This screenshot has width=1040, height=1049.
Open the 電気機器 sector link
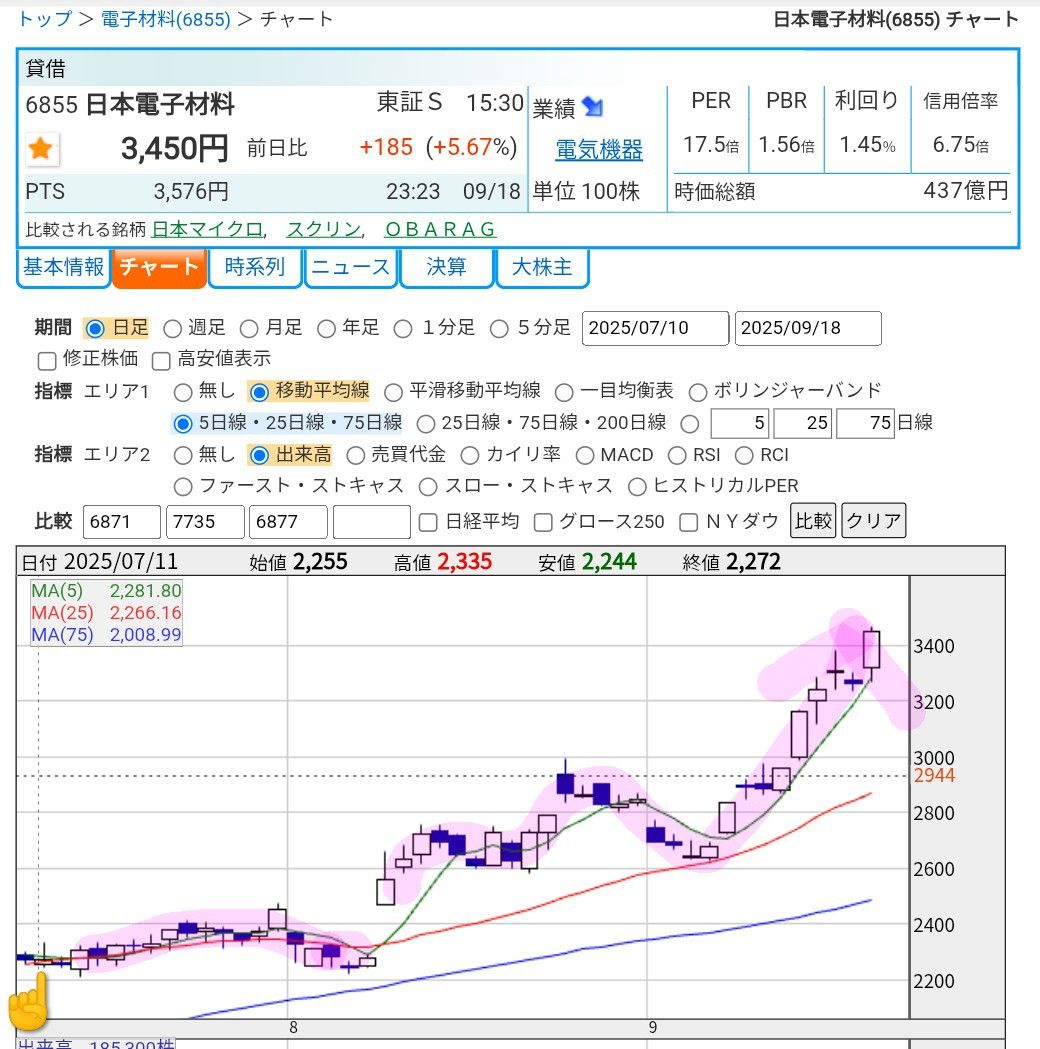(x=598, y=150)
